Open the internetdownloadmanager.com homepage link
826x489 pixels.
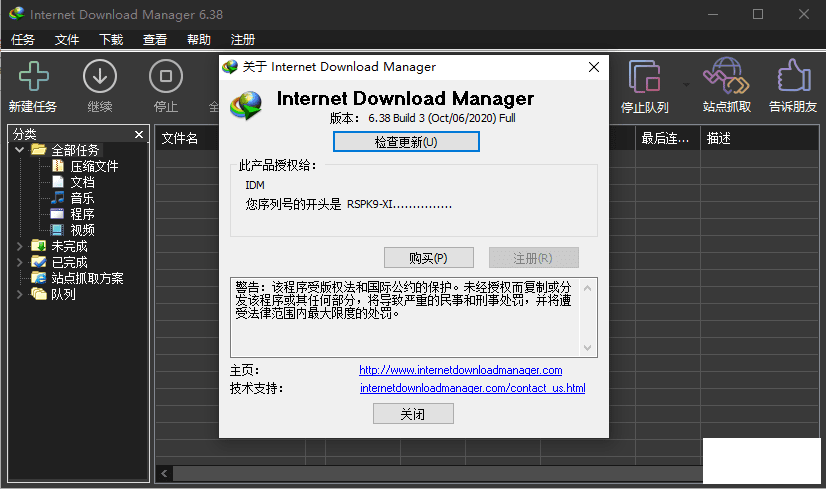[461, 370]
